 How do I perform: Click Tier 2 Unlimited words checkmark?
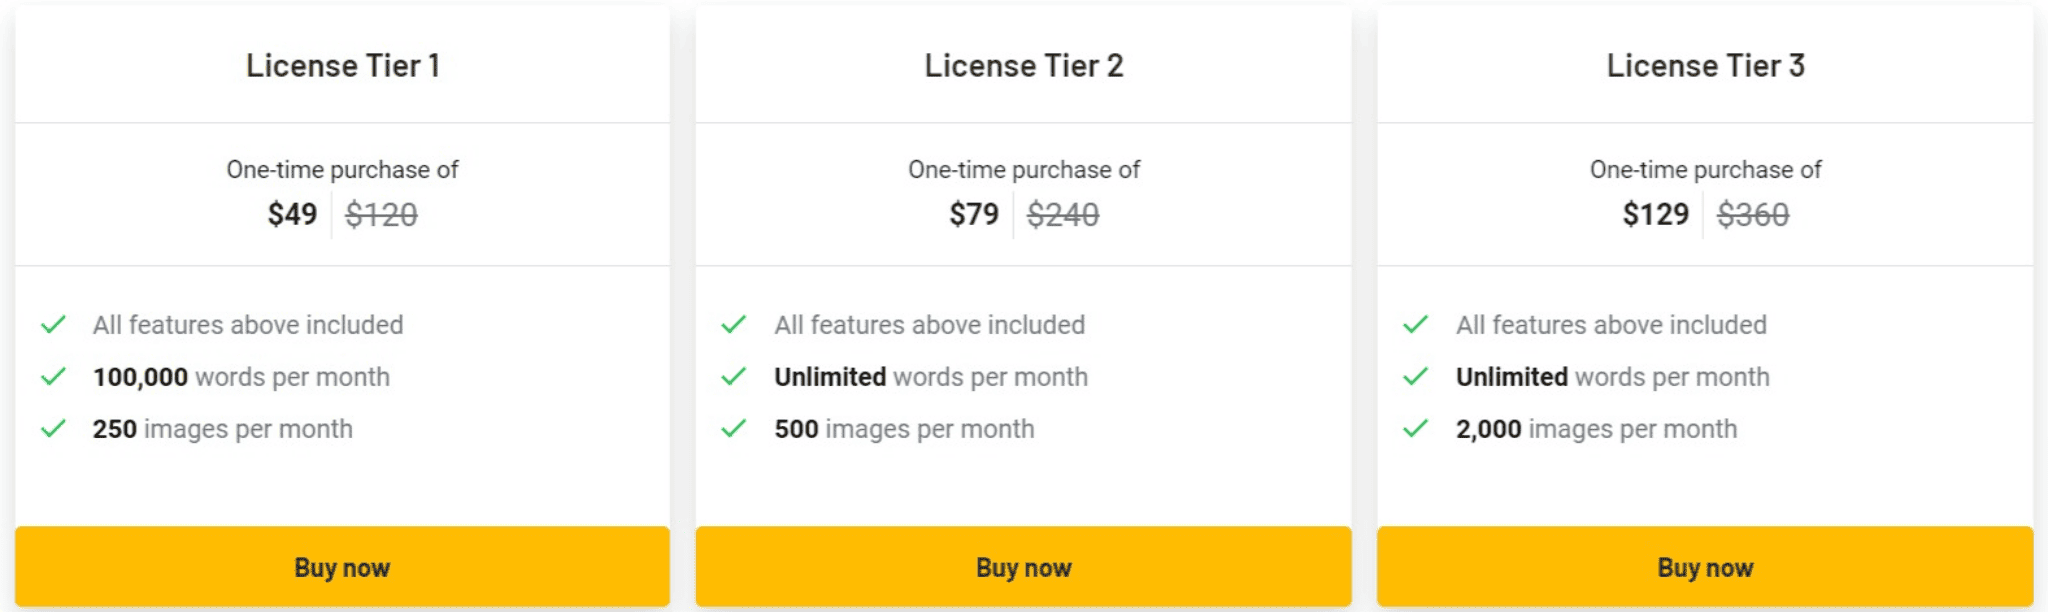(x=734, y=377)
